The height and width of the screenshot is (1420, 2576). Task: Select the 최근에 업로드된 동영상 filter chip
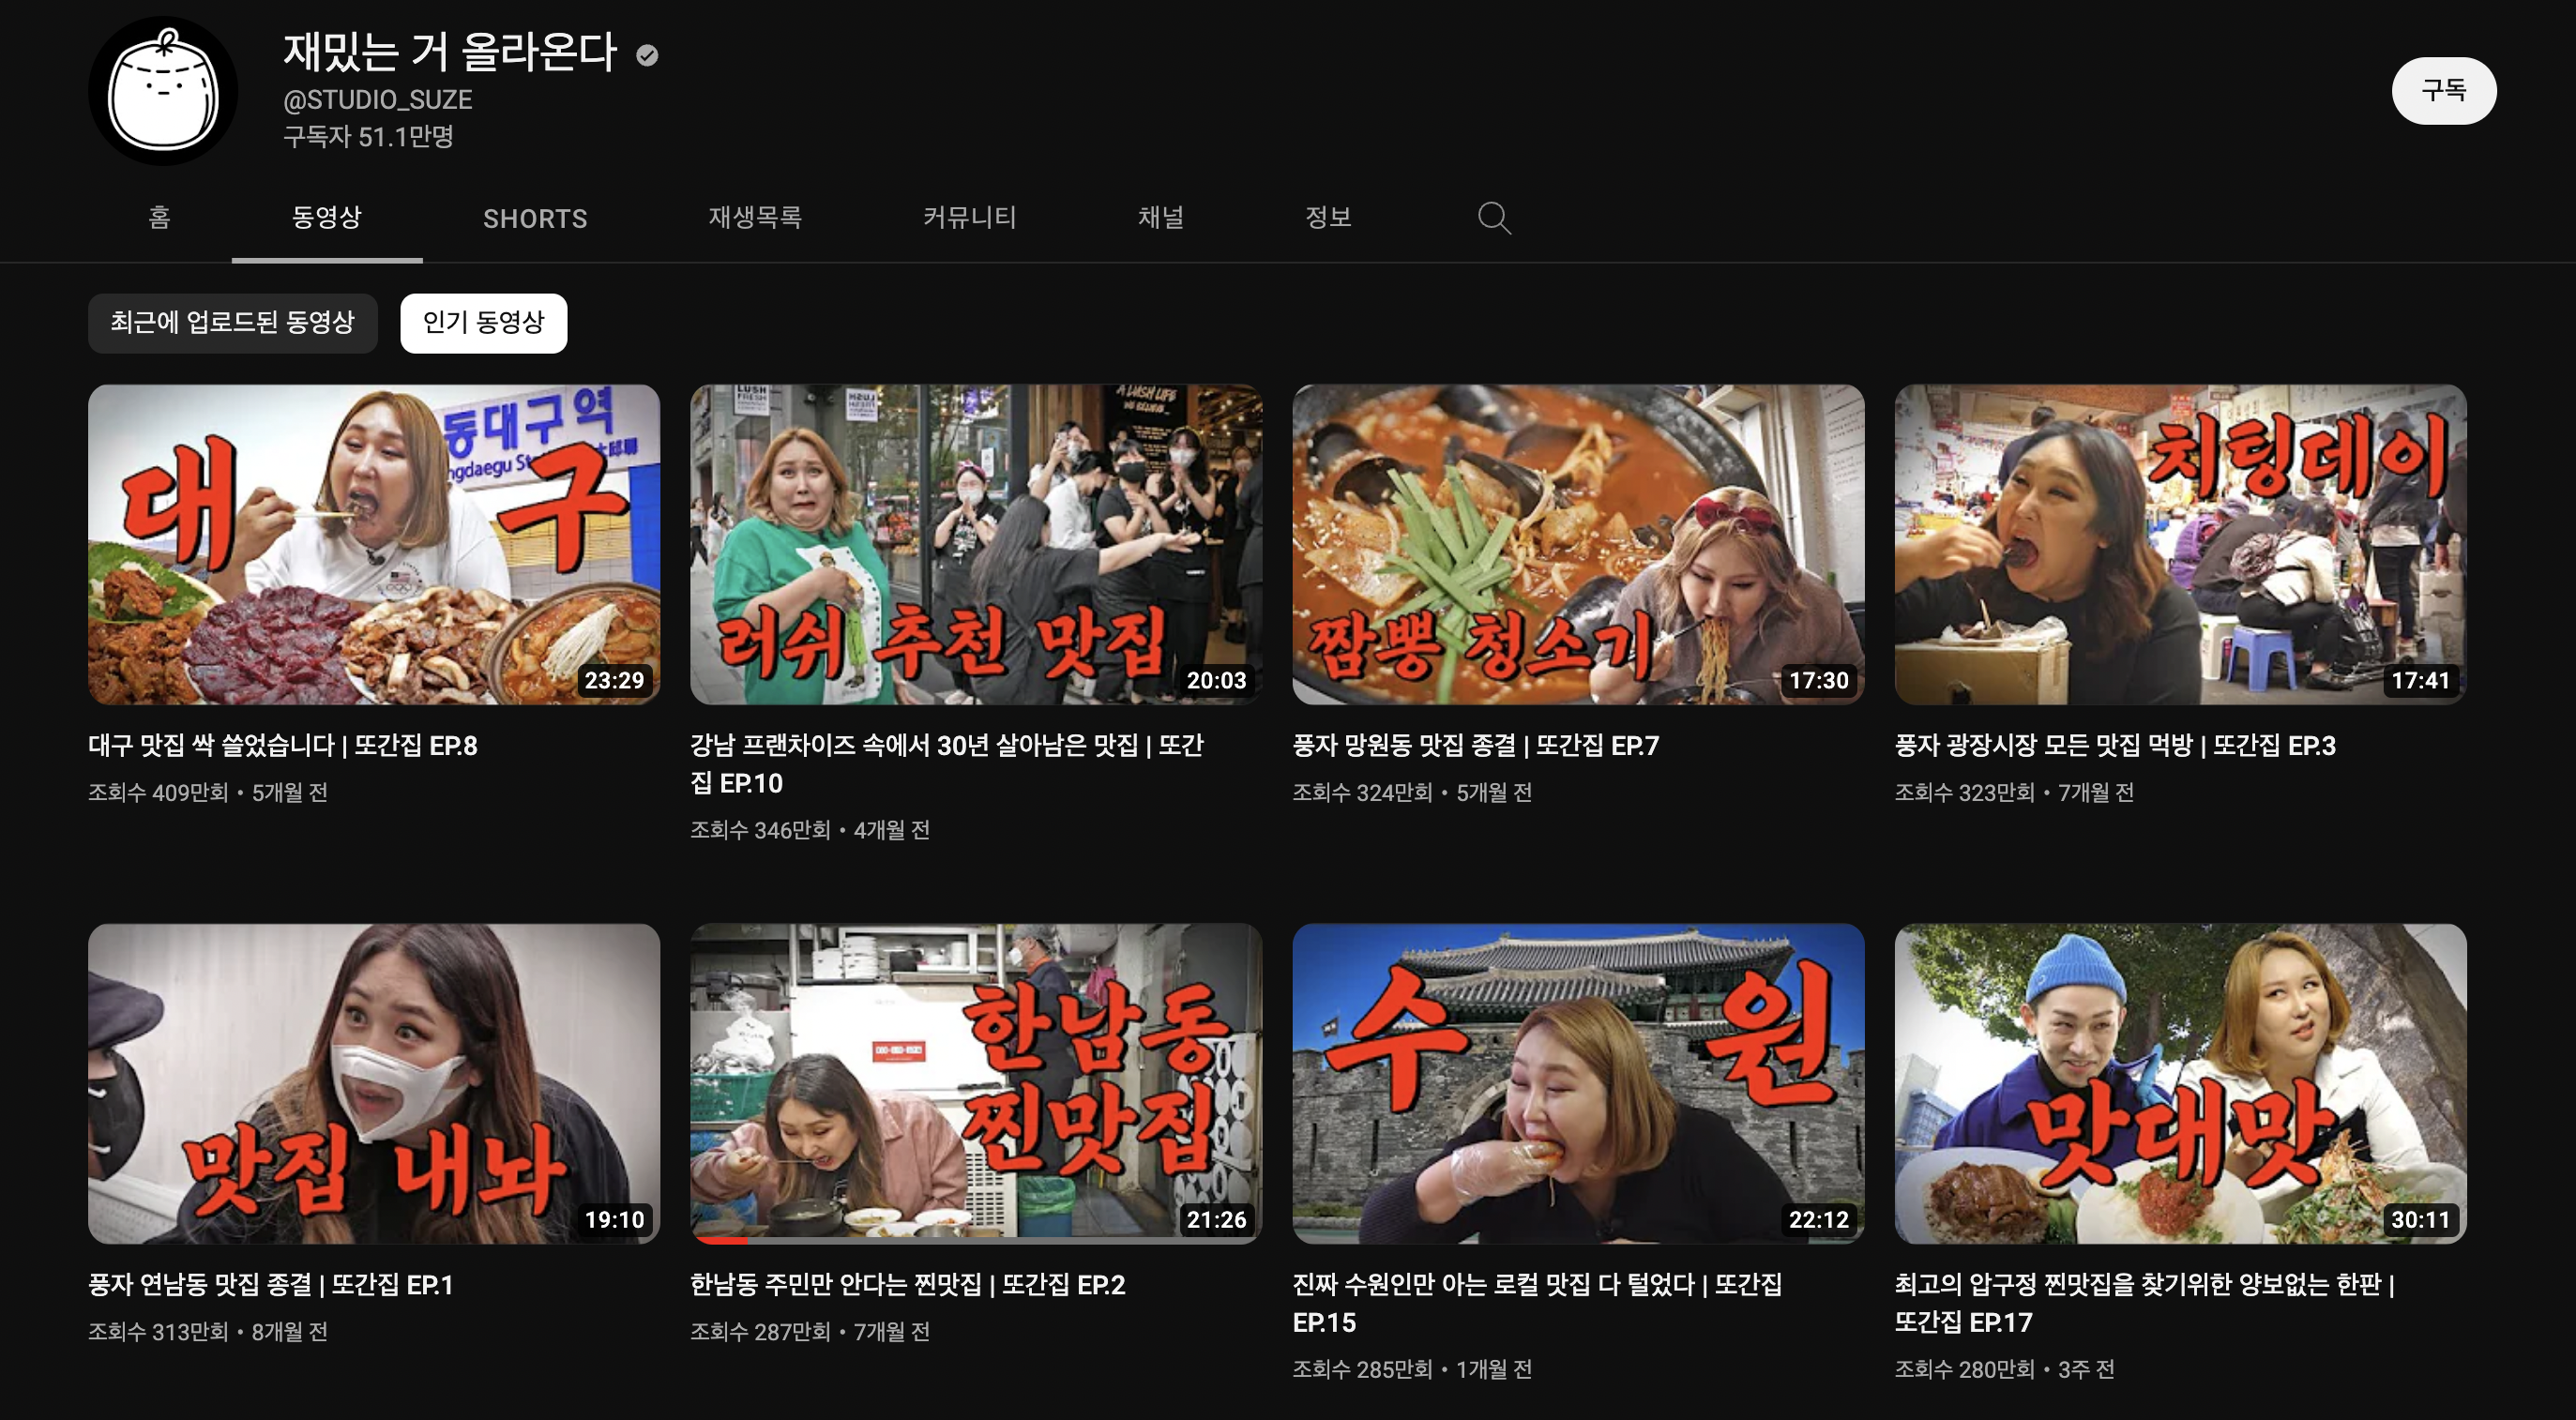click(x=232, y=322)
